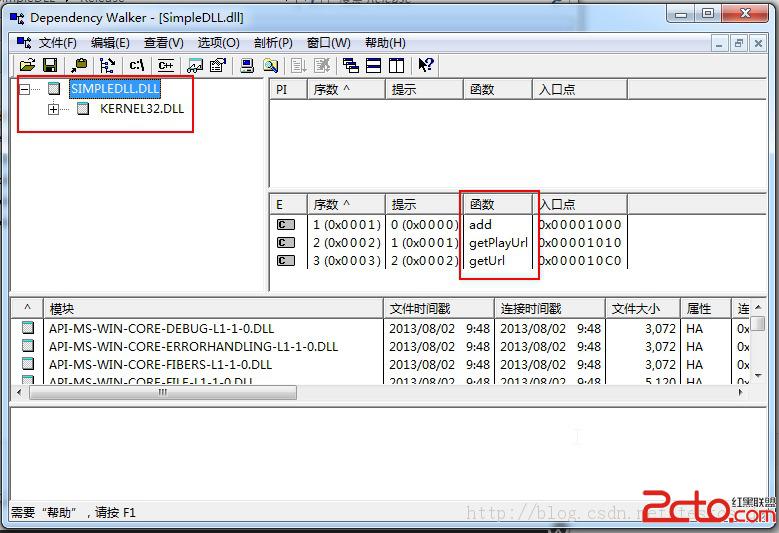Toggle the Undecorate C++ Functions icon
Image resolution: width=779 pixels, height=533 pixels.
coord(165,65)
